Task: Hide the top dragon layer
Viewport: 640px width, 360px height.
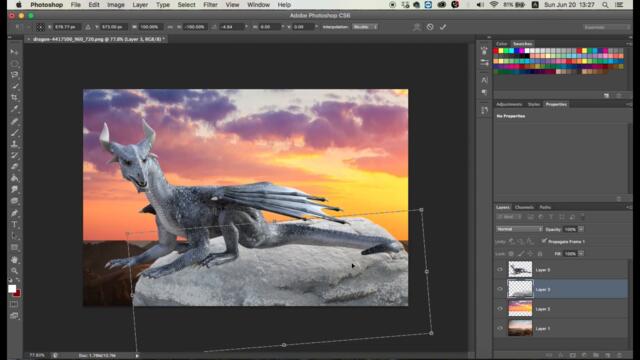Action: [x=500, y=270]
